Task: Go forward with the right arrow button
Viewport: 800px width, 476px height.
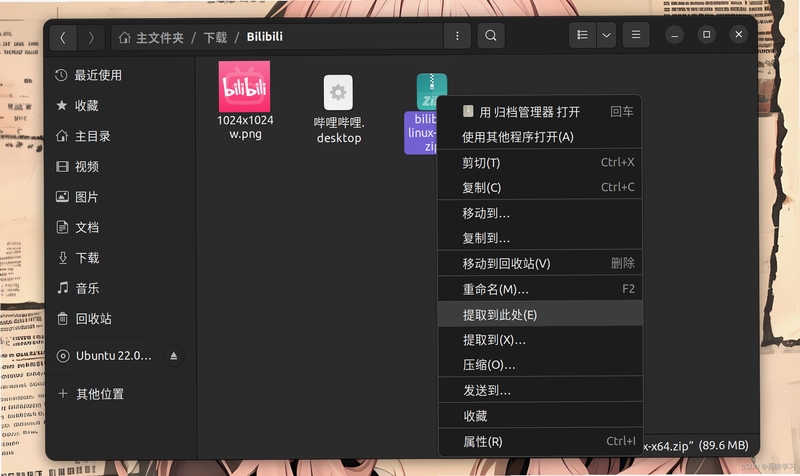Action: coord(91,37)
